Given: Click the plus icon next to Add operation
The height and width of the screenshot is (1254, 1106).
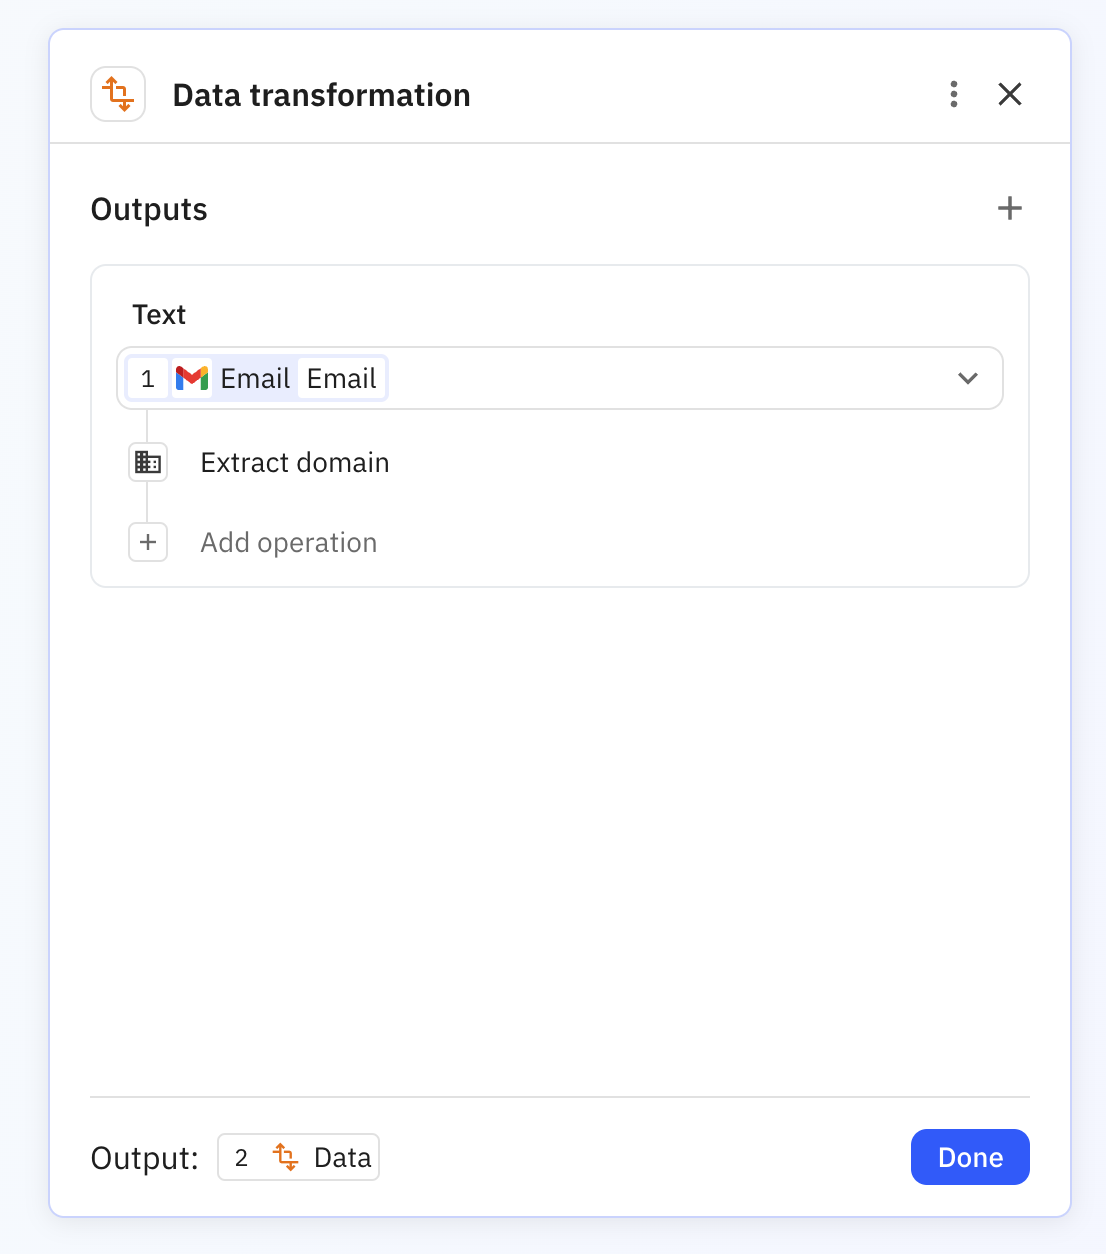Looking at the screenshot, I should click(147, 542).
